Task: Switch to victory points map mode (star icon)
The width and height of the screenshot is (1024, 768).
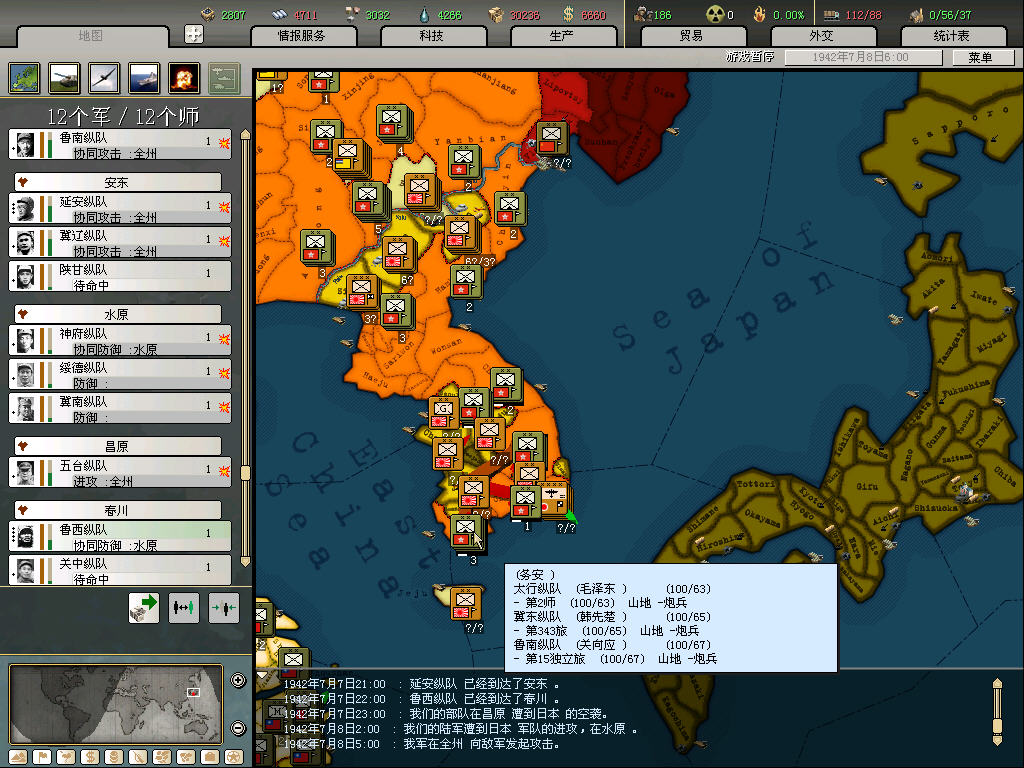Action: point(234,758)
